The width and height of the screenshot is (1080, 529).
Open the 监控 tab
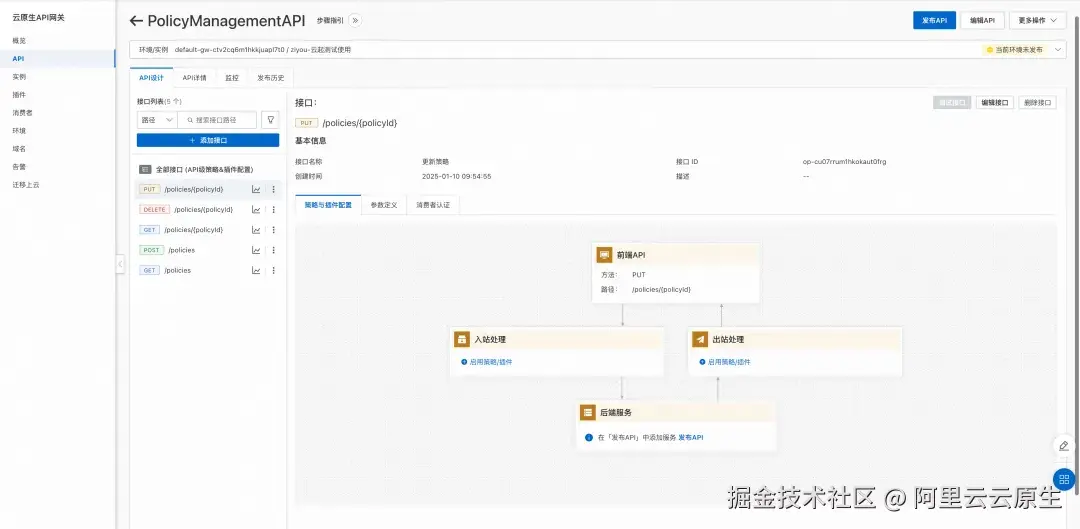[x=232, y=78]
